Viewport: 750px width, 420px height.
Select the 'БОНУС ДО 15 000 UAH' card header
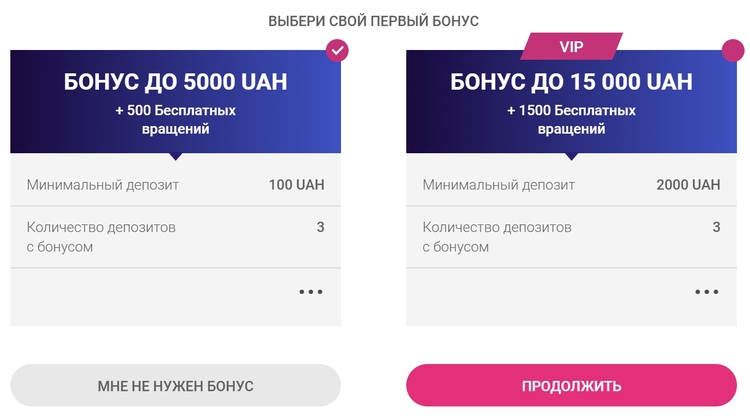coord(571,82)
